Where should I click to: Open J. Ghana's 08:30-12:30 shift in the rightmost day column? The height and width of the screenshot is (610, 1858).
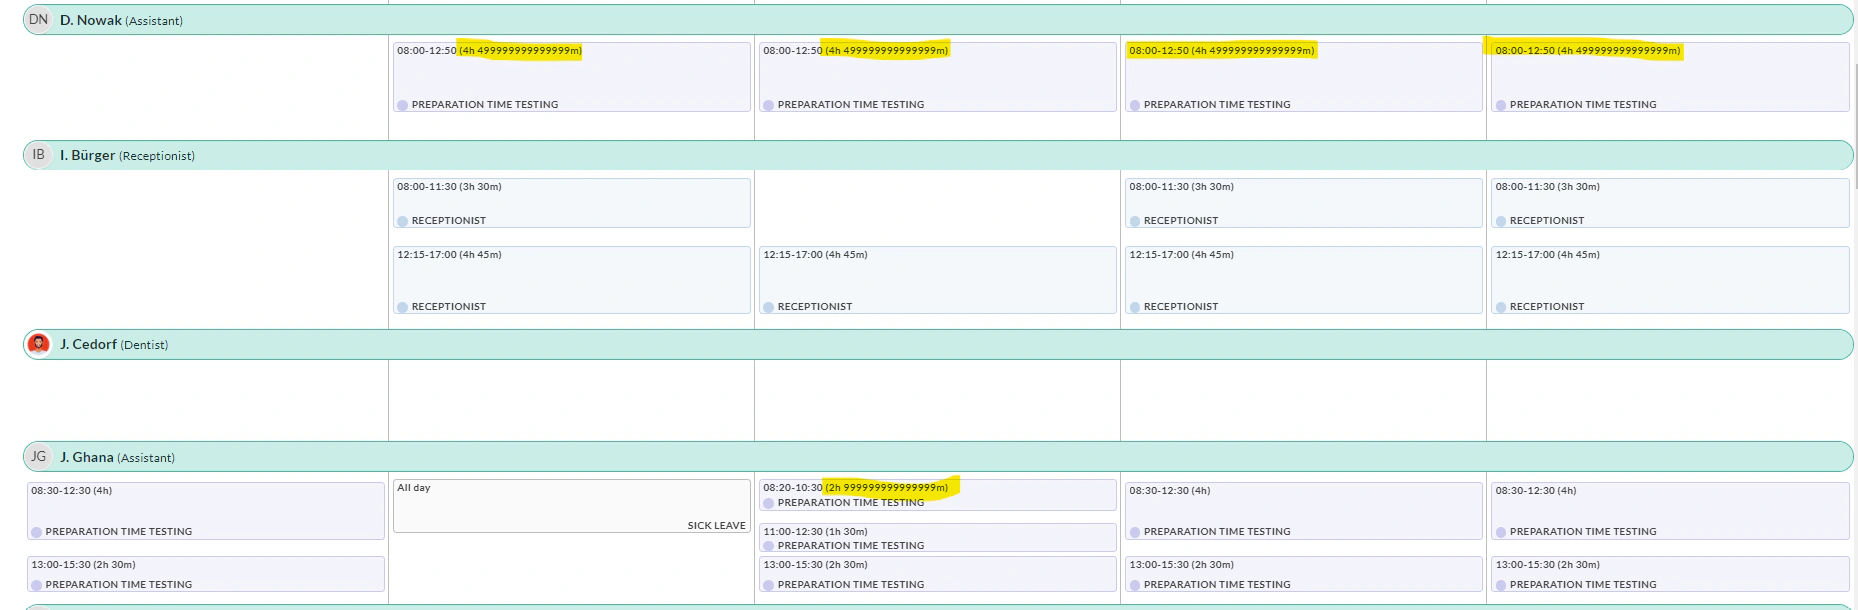tap(1670, 511)
